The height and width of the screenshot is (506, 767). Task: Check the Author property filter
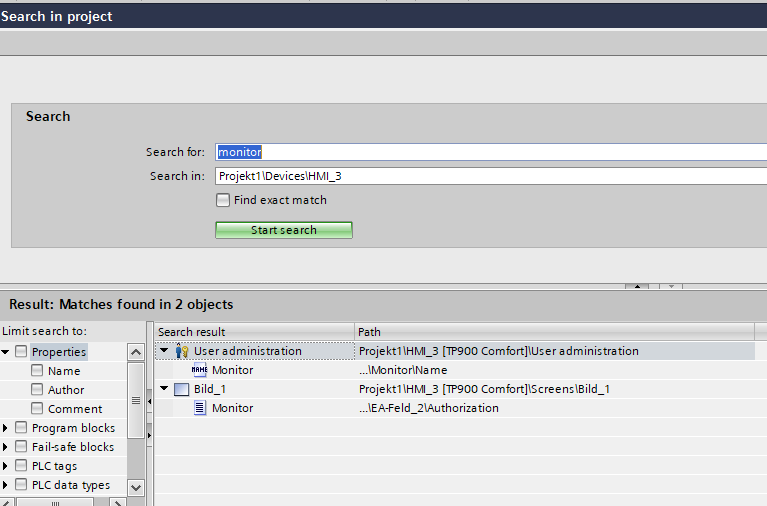(37, 390)
